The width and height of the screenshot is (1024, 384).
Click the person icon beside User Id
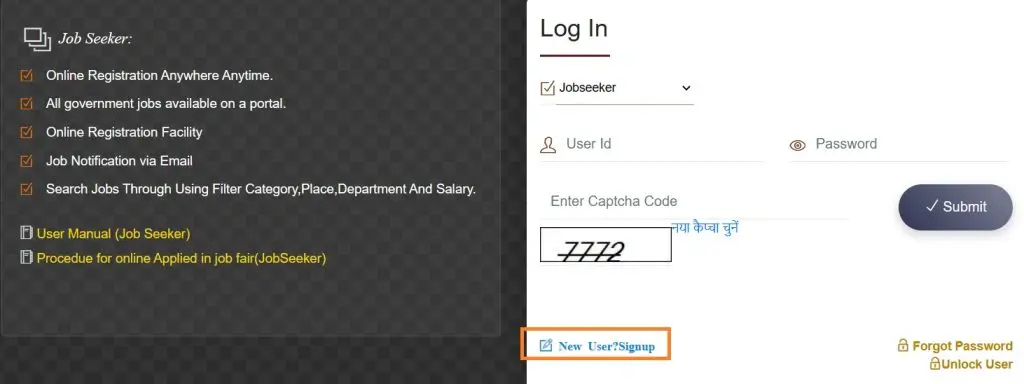point(548,145)
